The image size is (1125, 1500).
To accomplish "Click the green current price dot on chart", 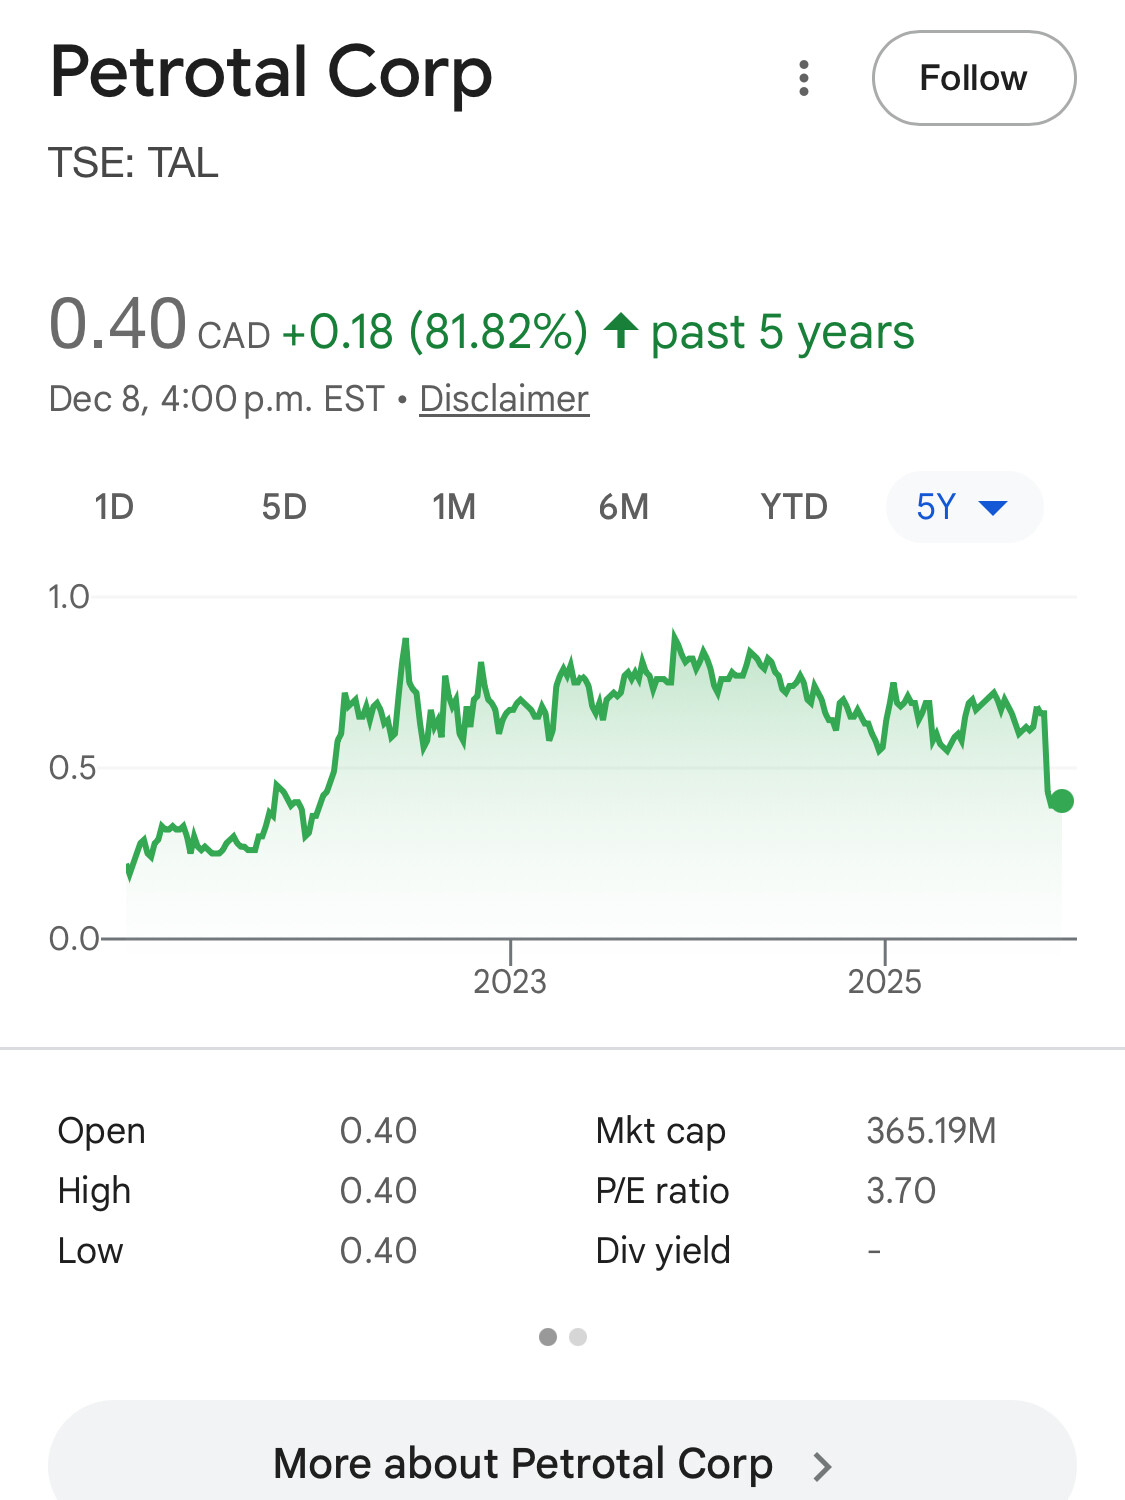I will (1062, 801).
